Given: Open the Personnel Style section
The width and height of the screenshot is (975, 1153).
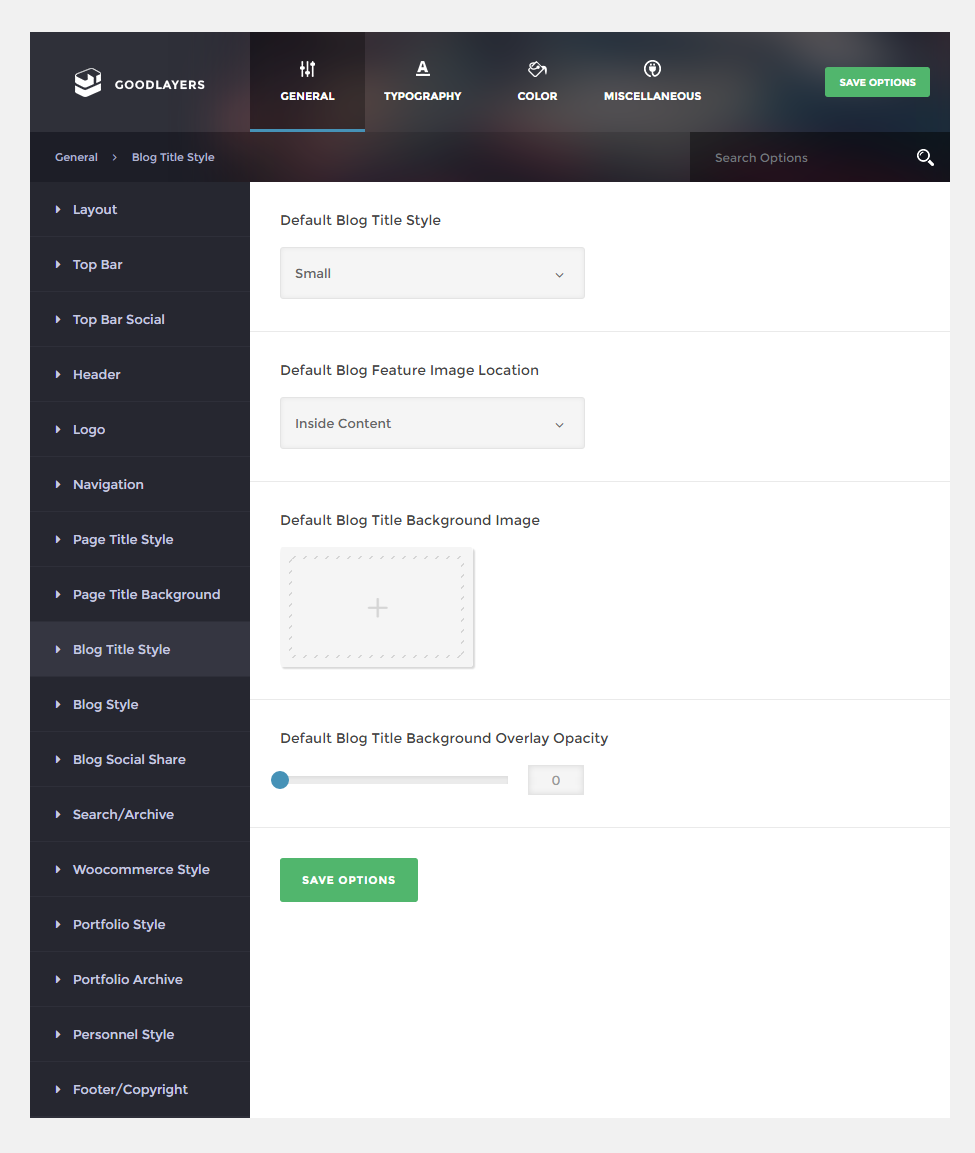Looking at the screenshot, I should point(140,1035).
